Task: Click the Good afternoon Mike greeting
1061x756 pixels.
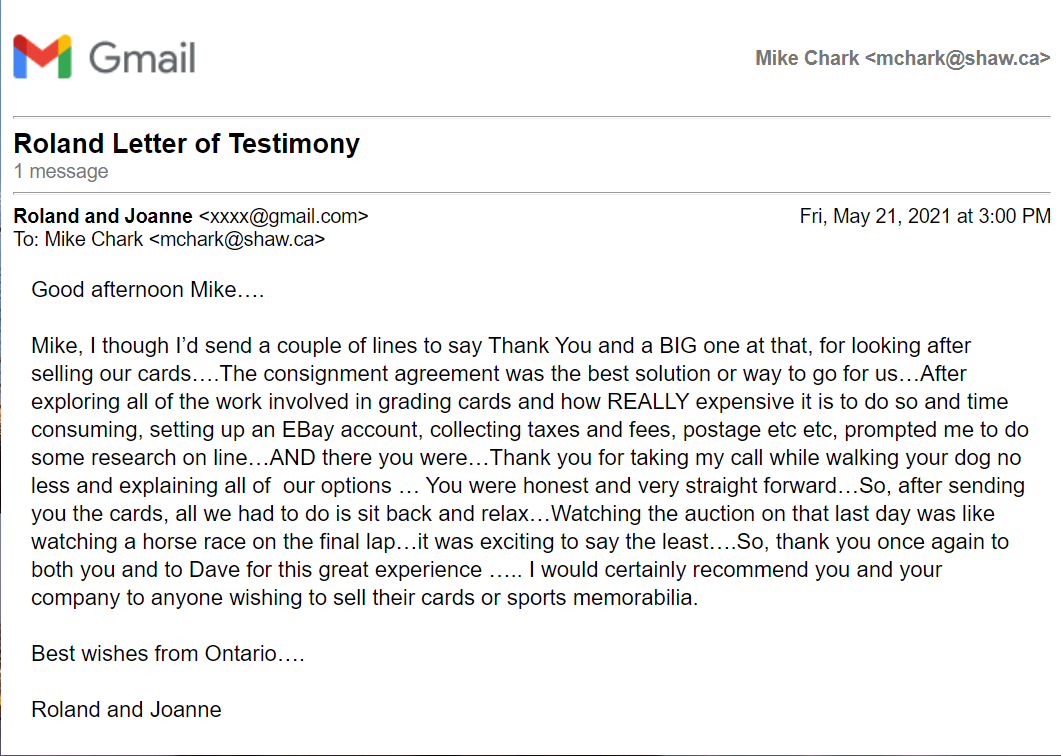Action: coord(148,290)
